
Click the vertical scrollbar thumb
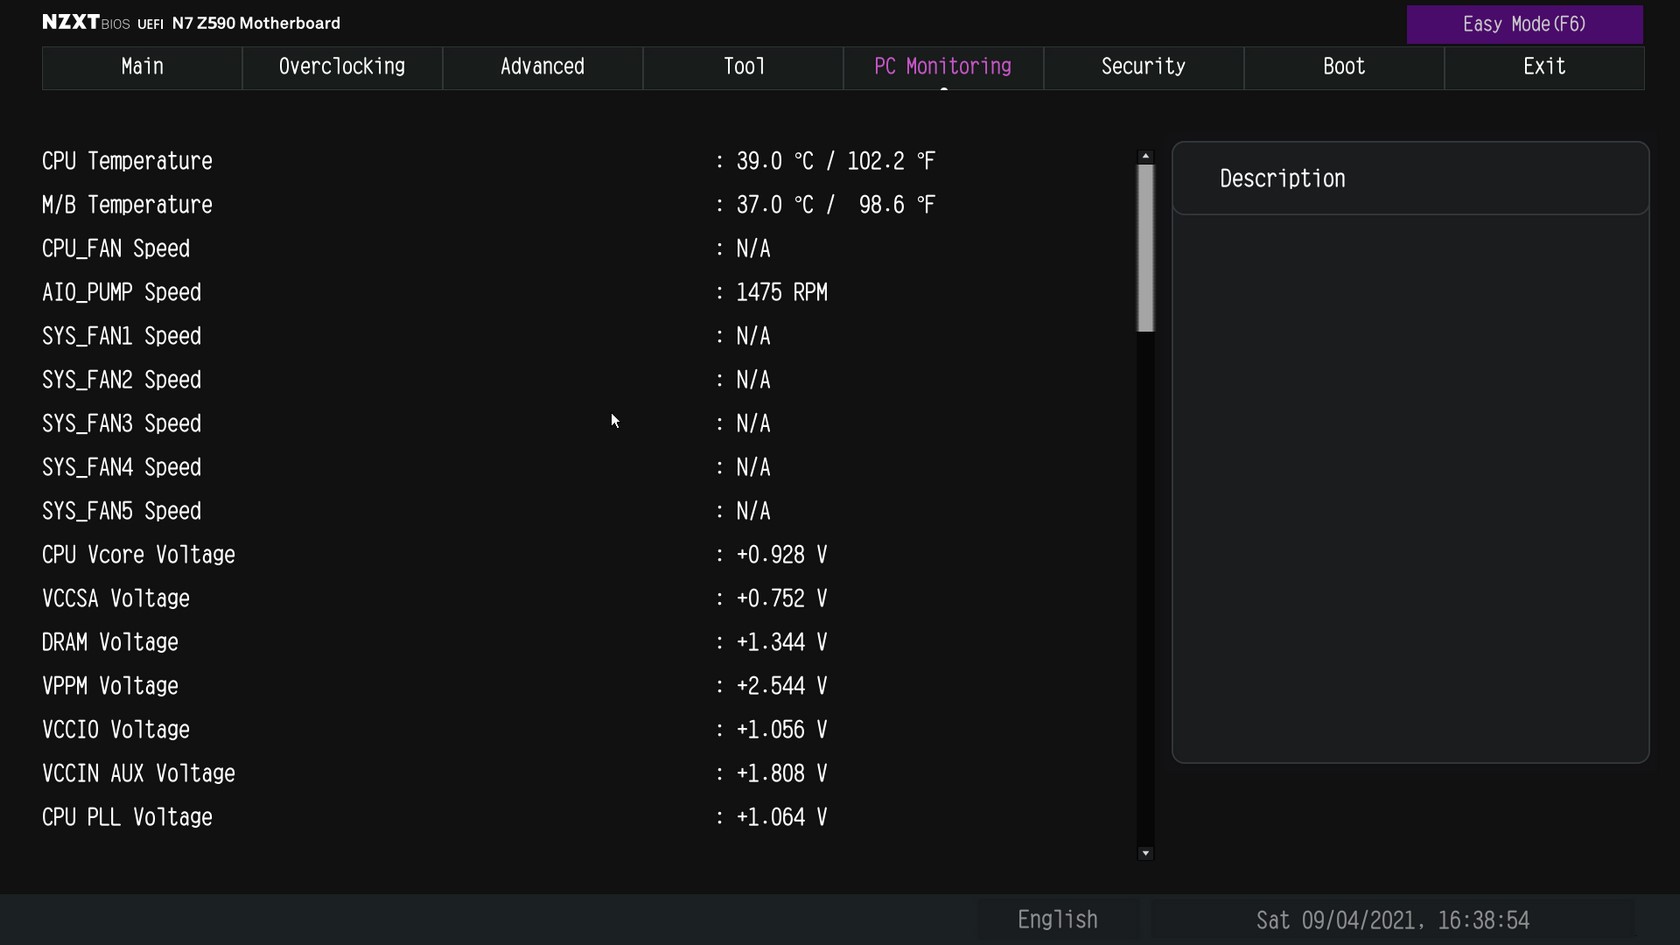pyautogui.click(x=1145, y=248)
